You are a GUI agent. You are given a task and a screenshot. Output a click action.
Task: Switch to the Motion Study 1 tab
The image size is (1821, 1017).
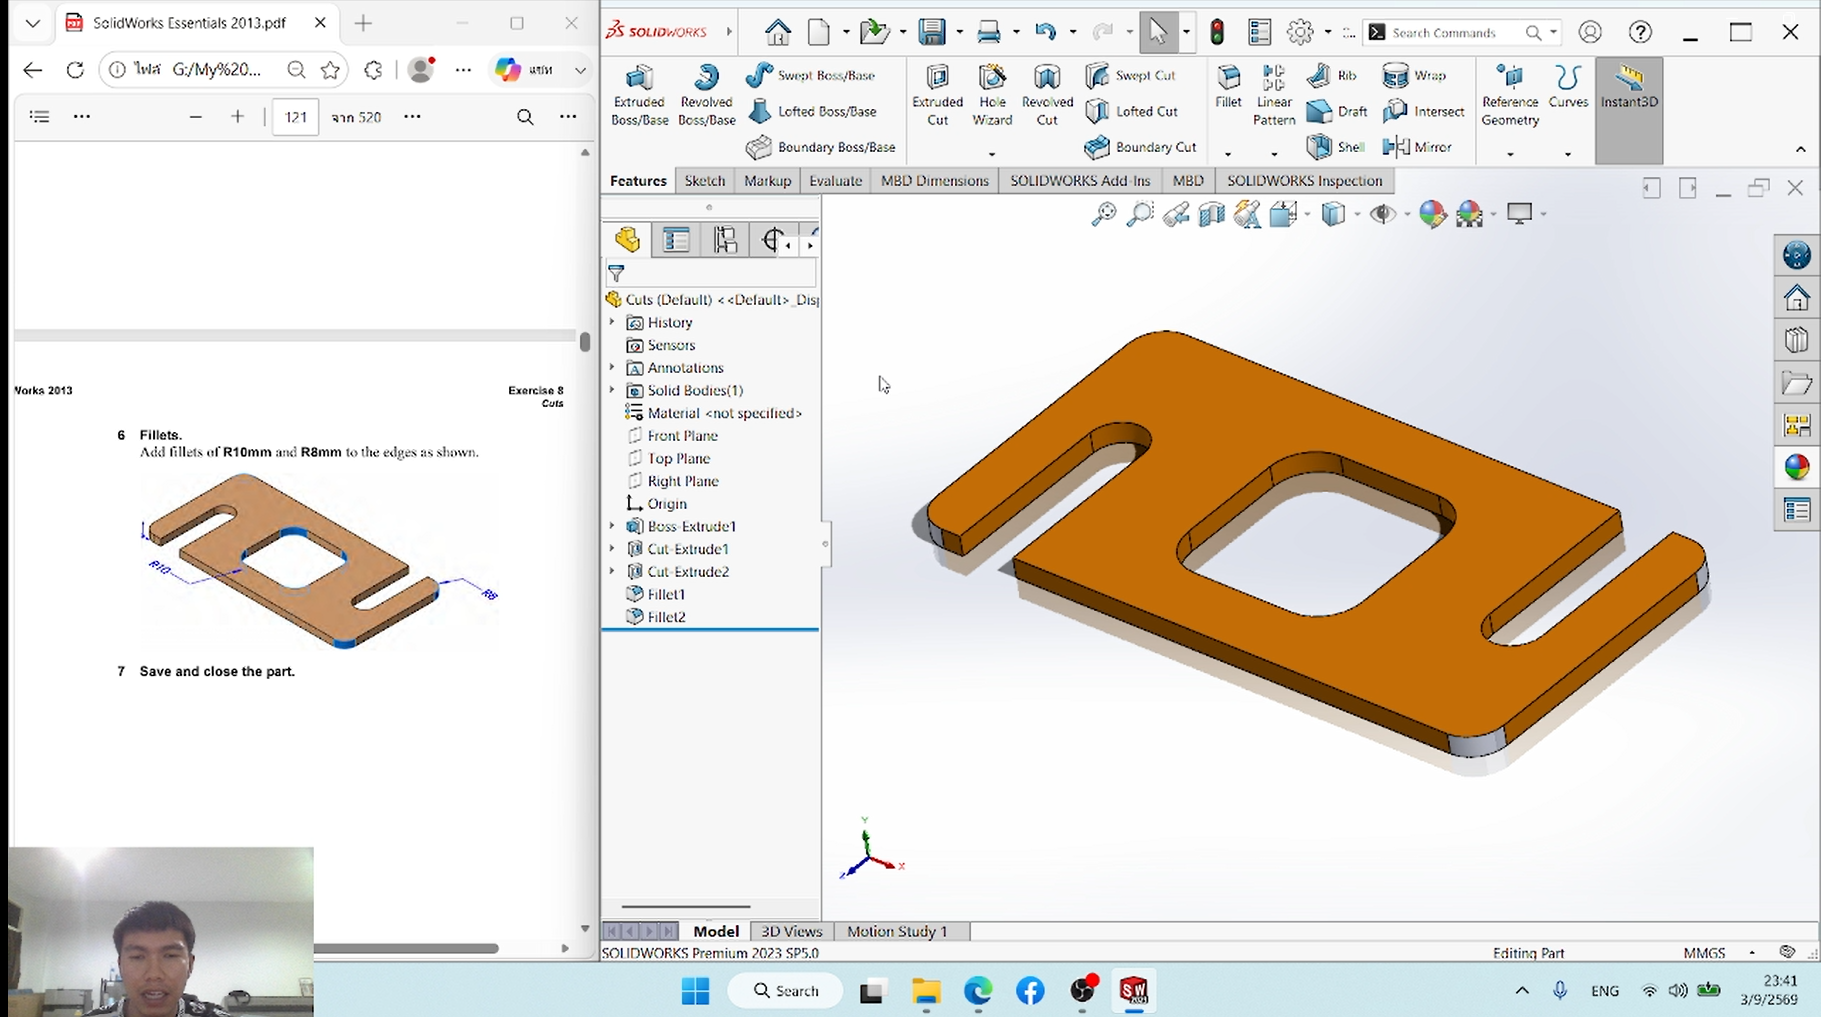click(897, 931)
